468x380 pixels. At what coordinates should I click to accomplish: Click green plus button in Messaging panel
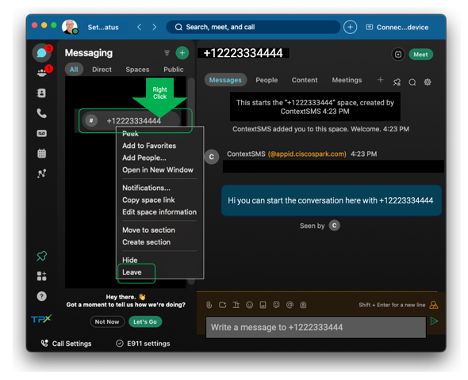[182, 53]
